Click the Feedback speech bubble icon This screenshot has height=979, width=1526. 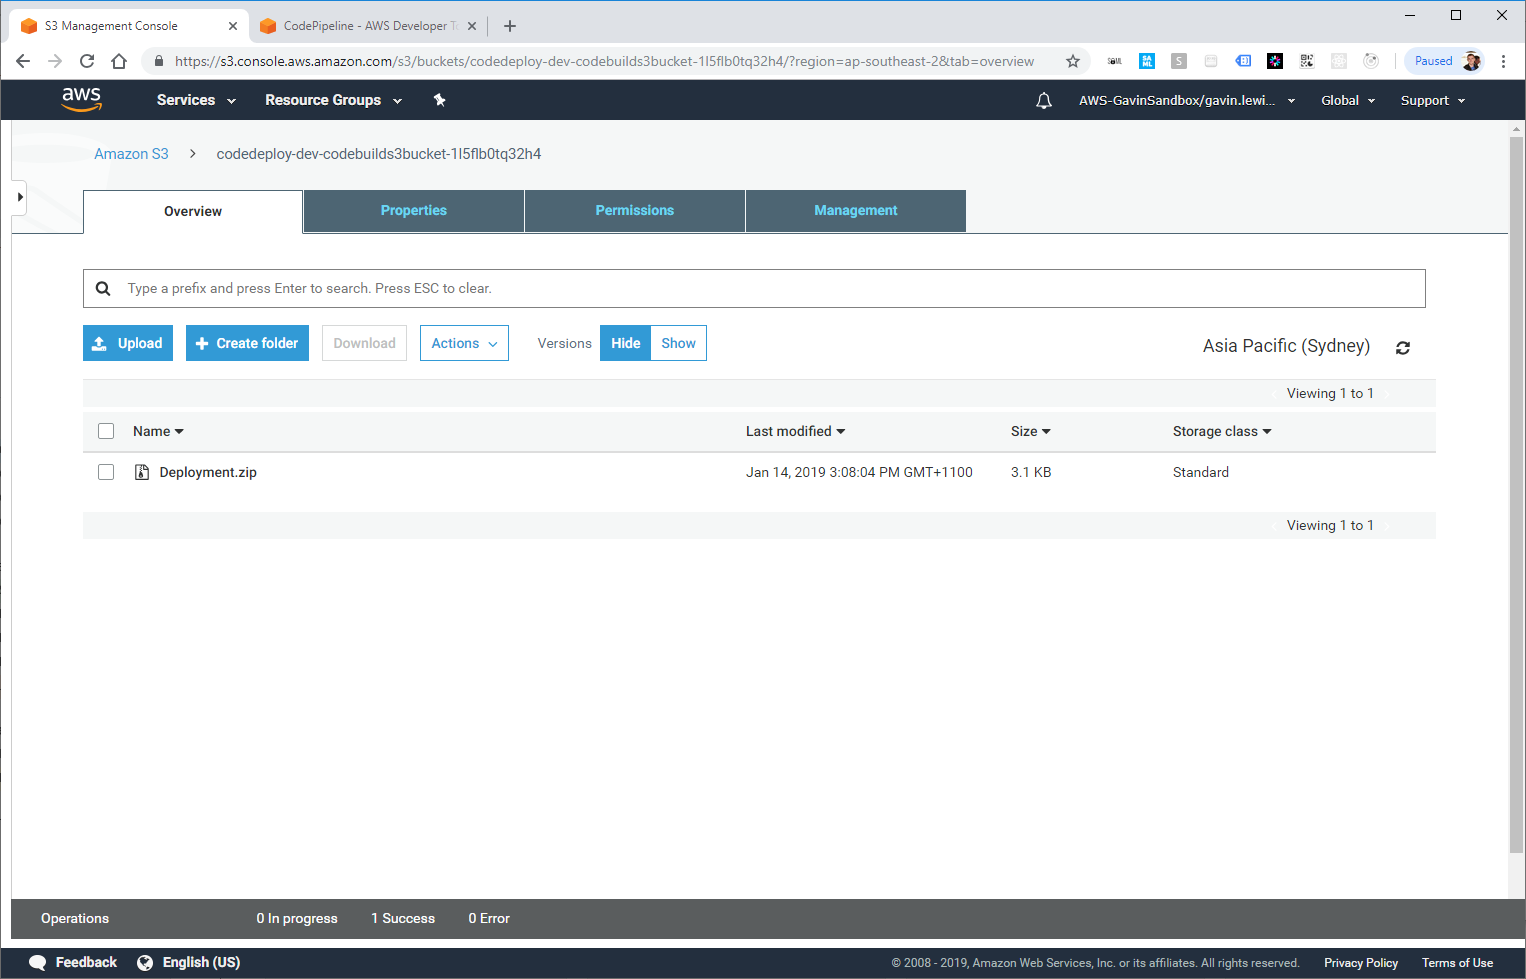tap(38, 962)
